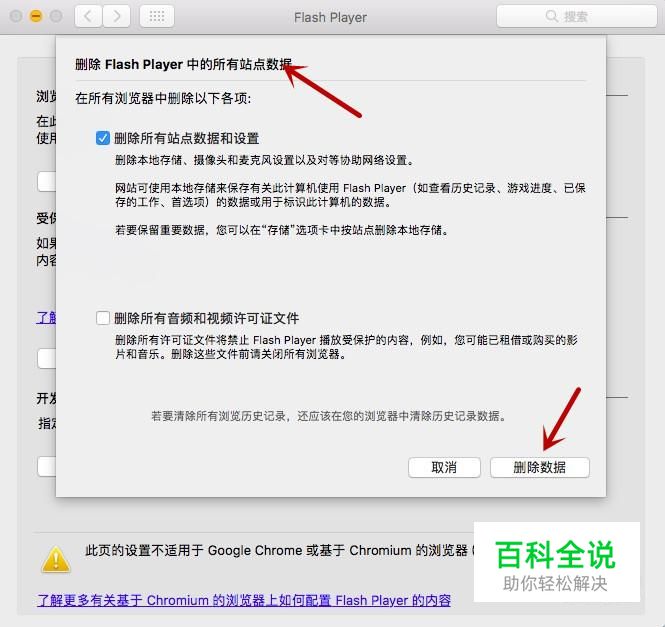The width and height of the screenshot is (665, 627).
Task: Click the yellow warning triangle icon
Action: 56,559
